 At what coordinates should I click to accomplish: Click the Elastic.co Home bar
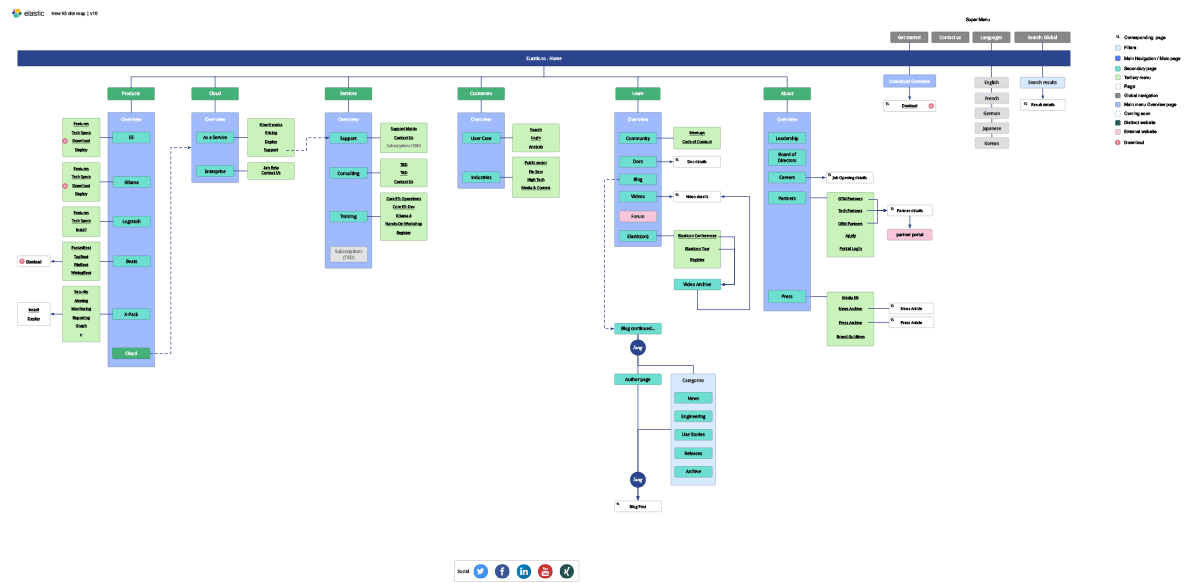[544, 58]
